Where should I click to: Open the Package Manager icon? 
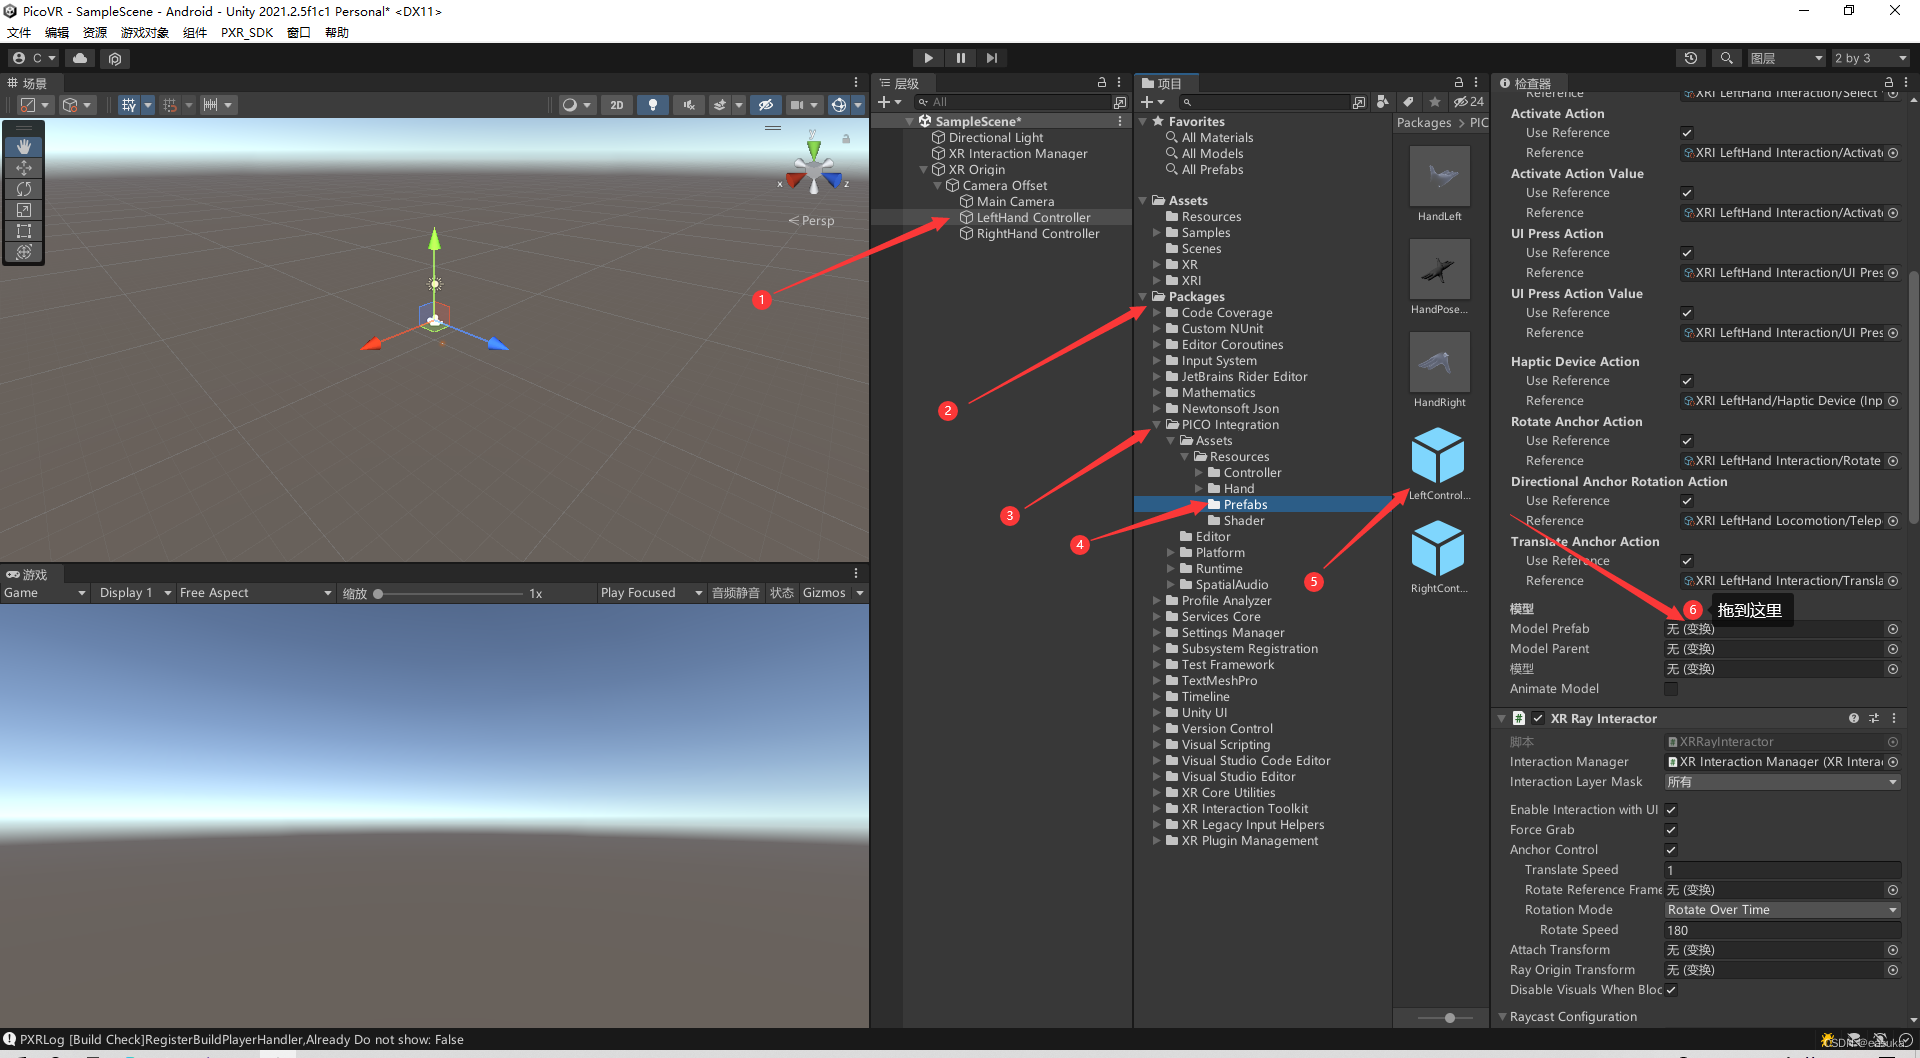pos(115,58)
